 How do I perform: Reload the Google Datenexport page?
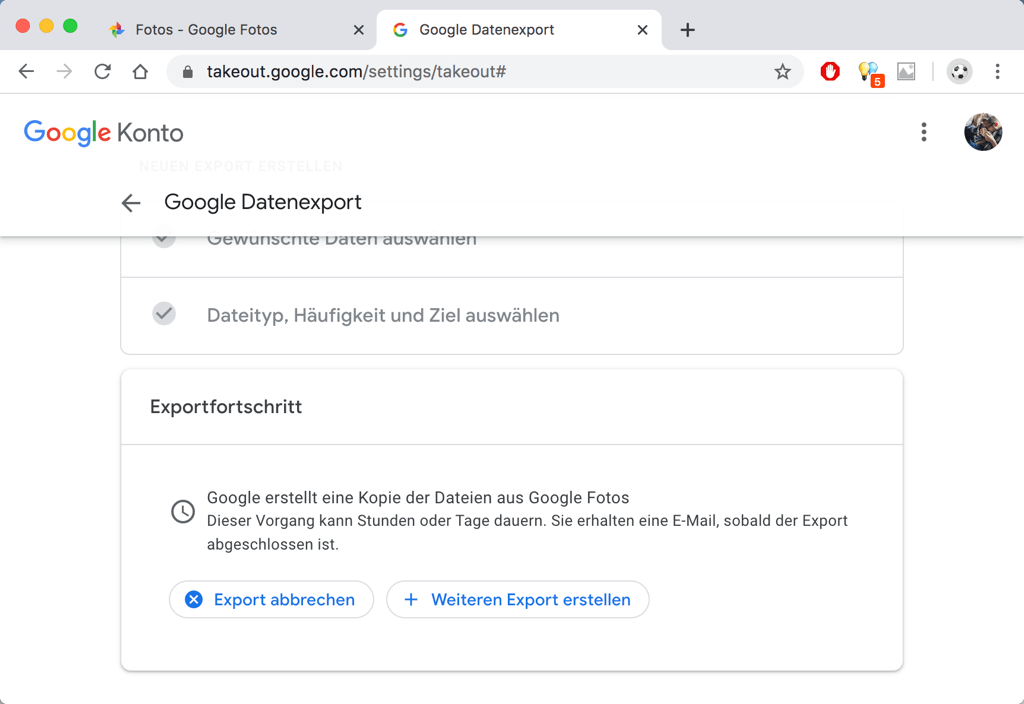(103, 71)
